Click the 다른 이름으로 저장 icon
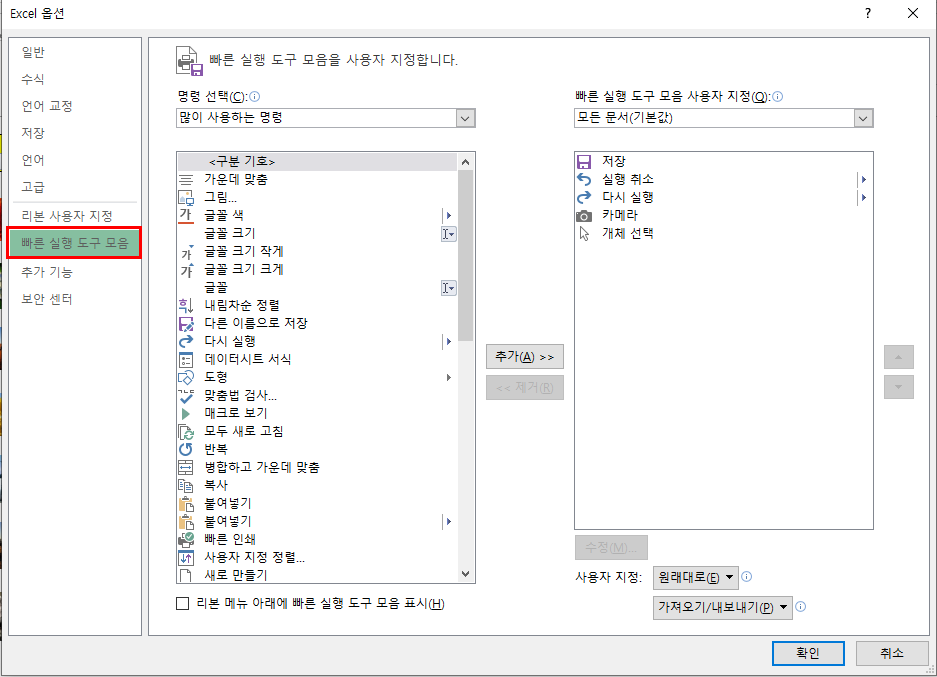Screen dimensions: 937x677 pyautogui.click(x=186, y=323)
